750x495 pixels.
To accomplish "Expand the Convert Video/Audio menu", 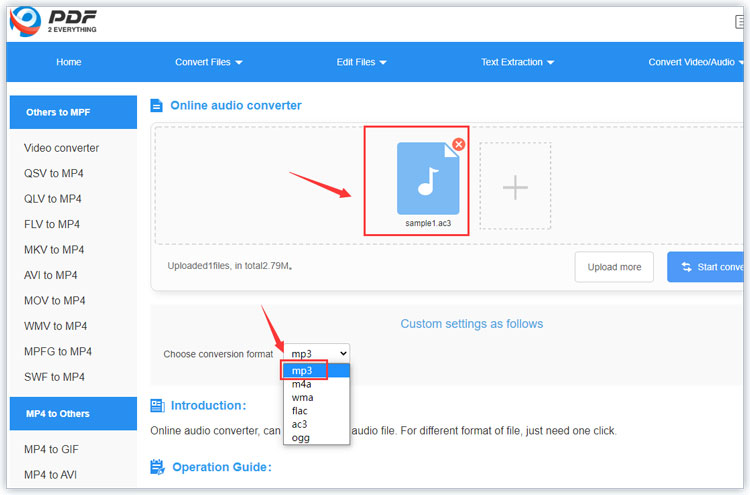I will coord(695,62).
